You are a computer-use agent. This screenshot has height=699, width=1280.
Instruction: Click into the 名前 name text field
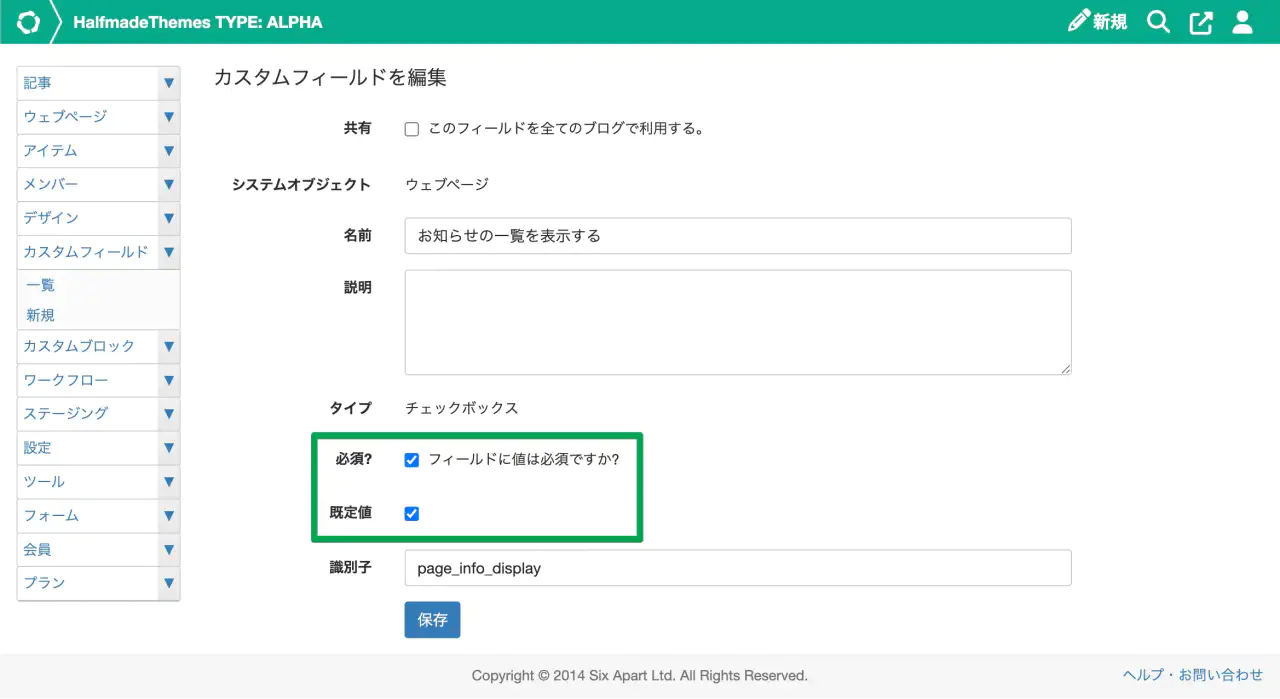737,236
